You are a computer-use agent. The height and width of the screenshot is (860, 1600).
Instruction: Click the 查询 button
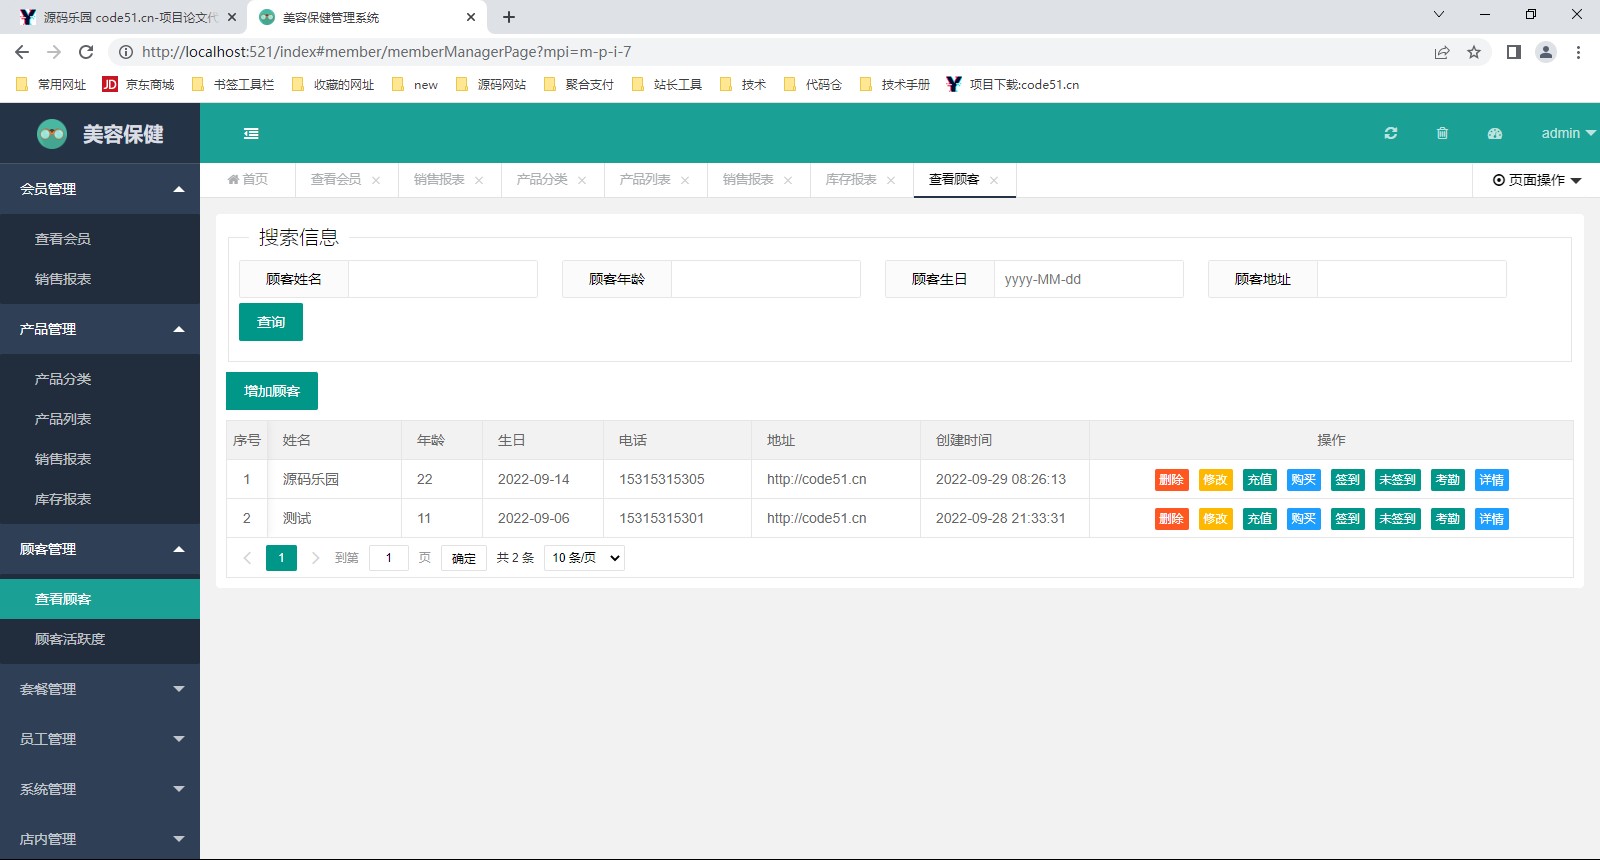pyautogui.click(x=271, y=322)
